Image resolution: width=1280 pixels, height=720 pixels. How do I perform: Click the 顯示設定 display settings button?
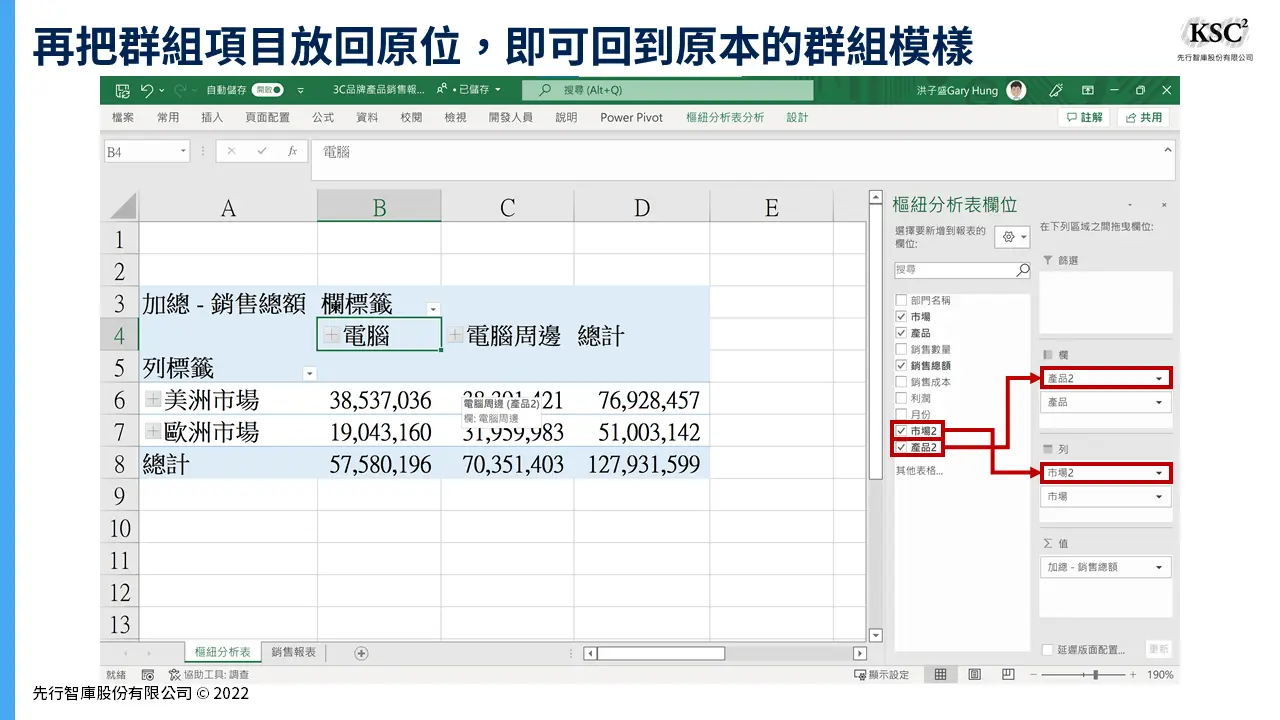(881, 675)
